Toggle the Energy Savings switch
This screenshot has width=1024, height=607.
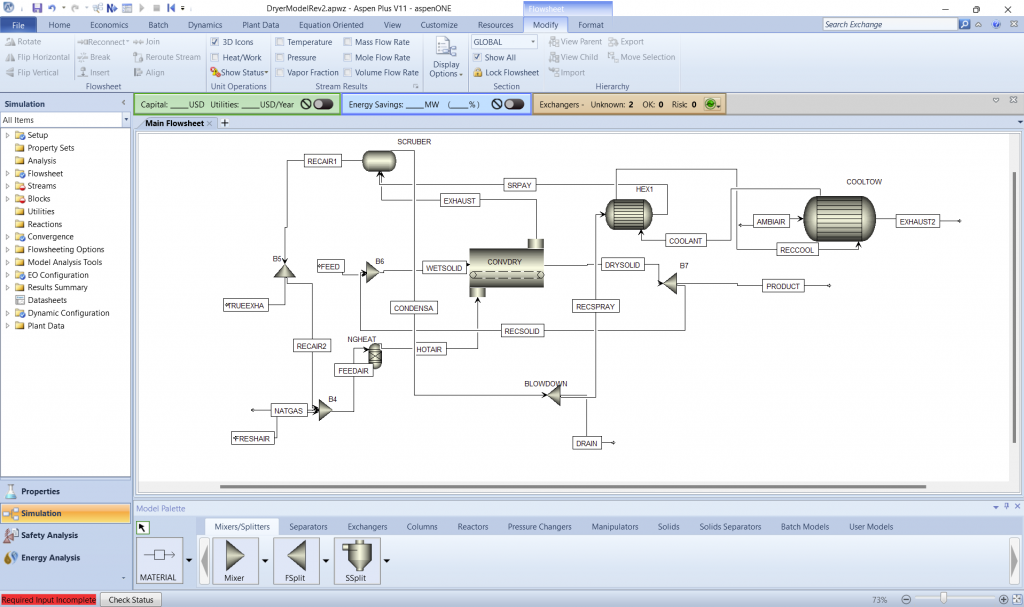[x=514, y=104]
